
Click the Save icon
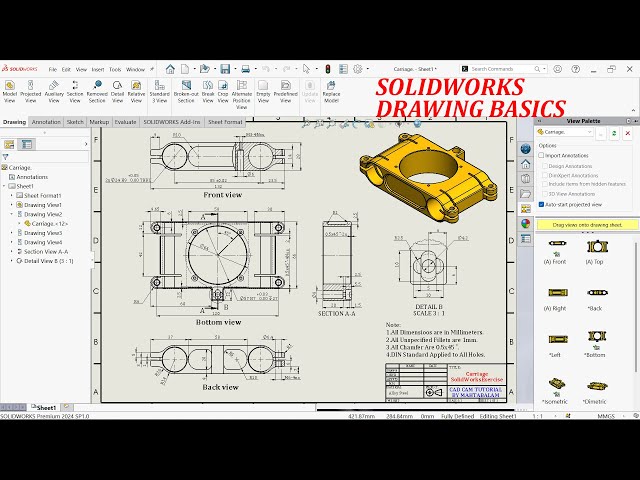[x=225, y=69]
